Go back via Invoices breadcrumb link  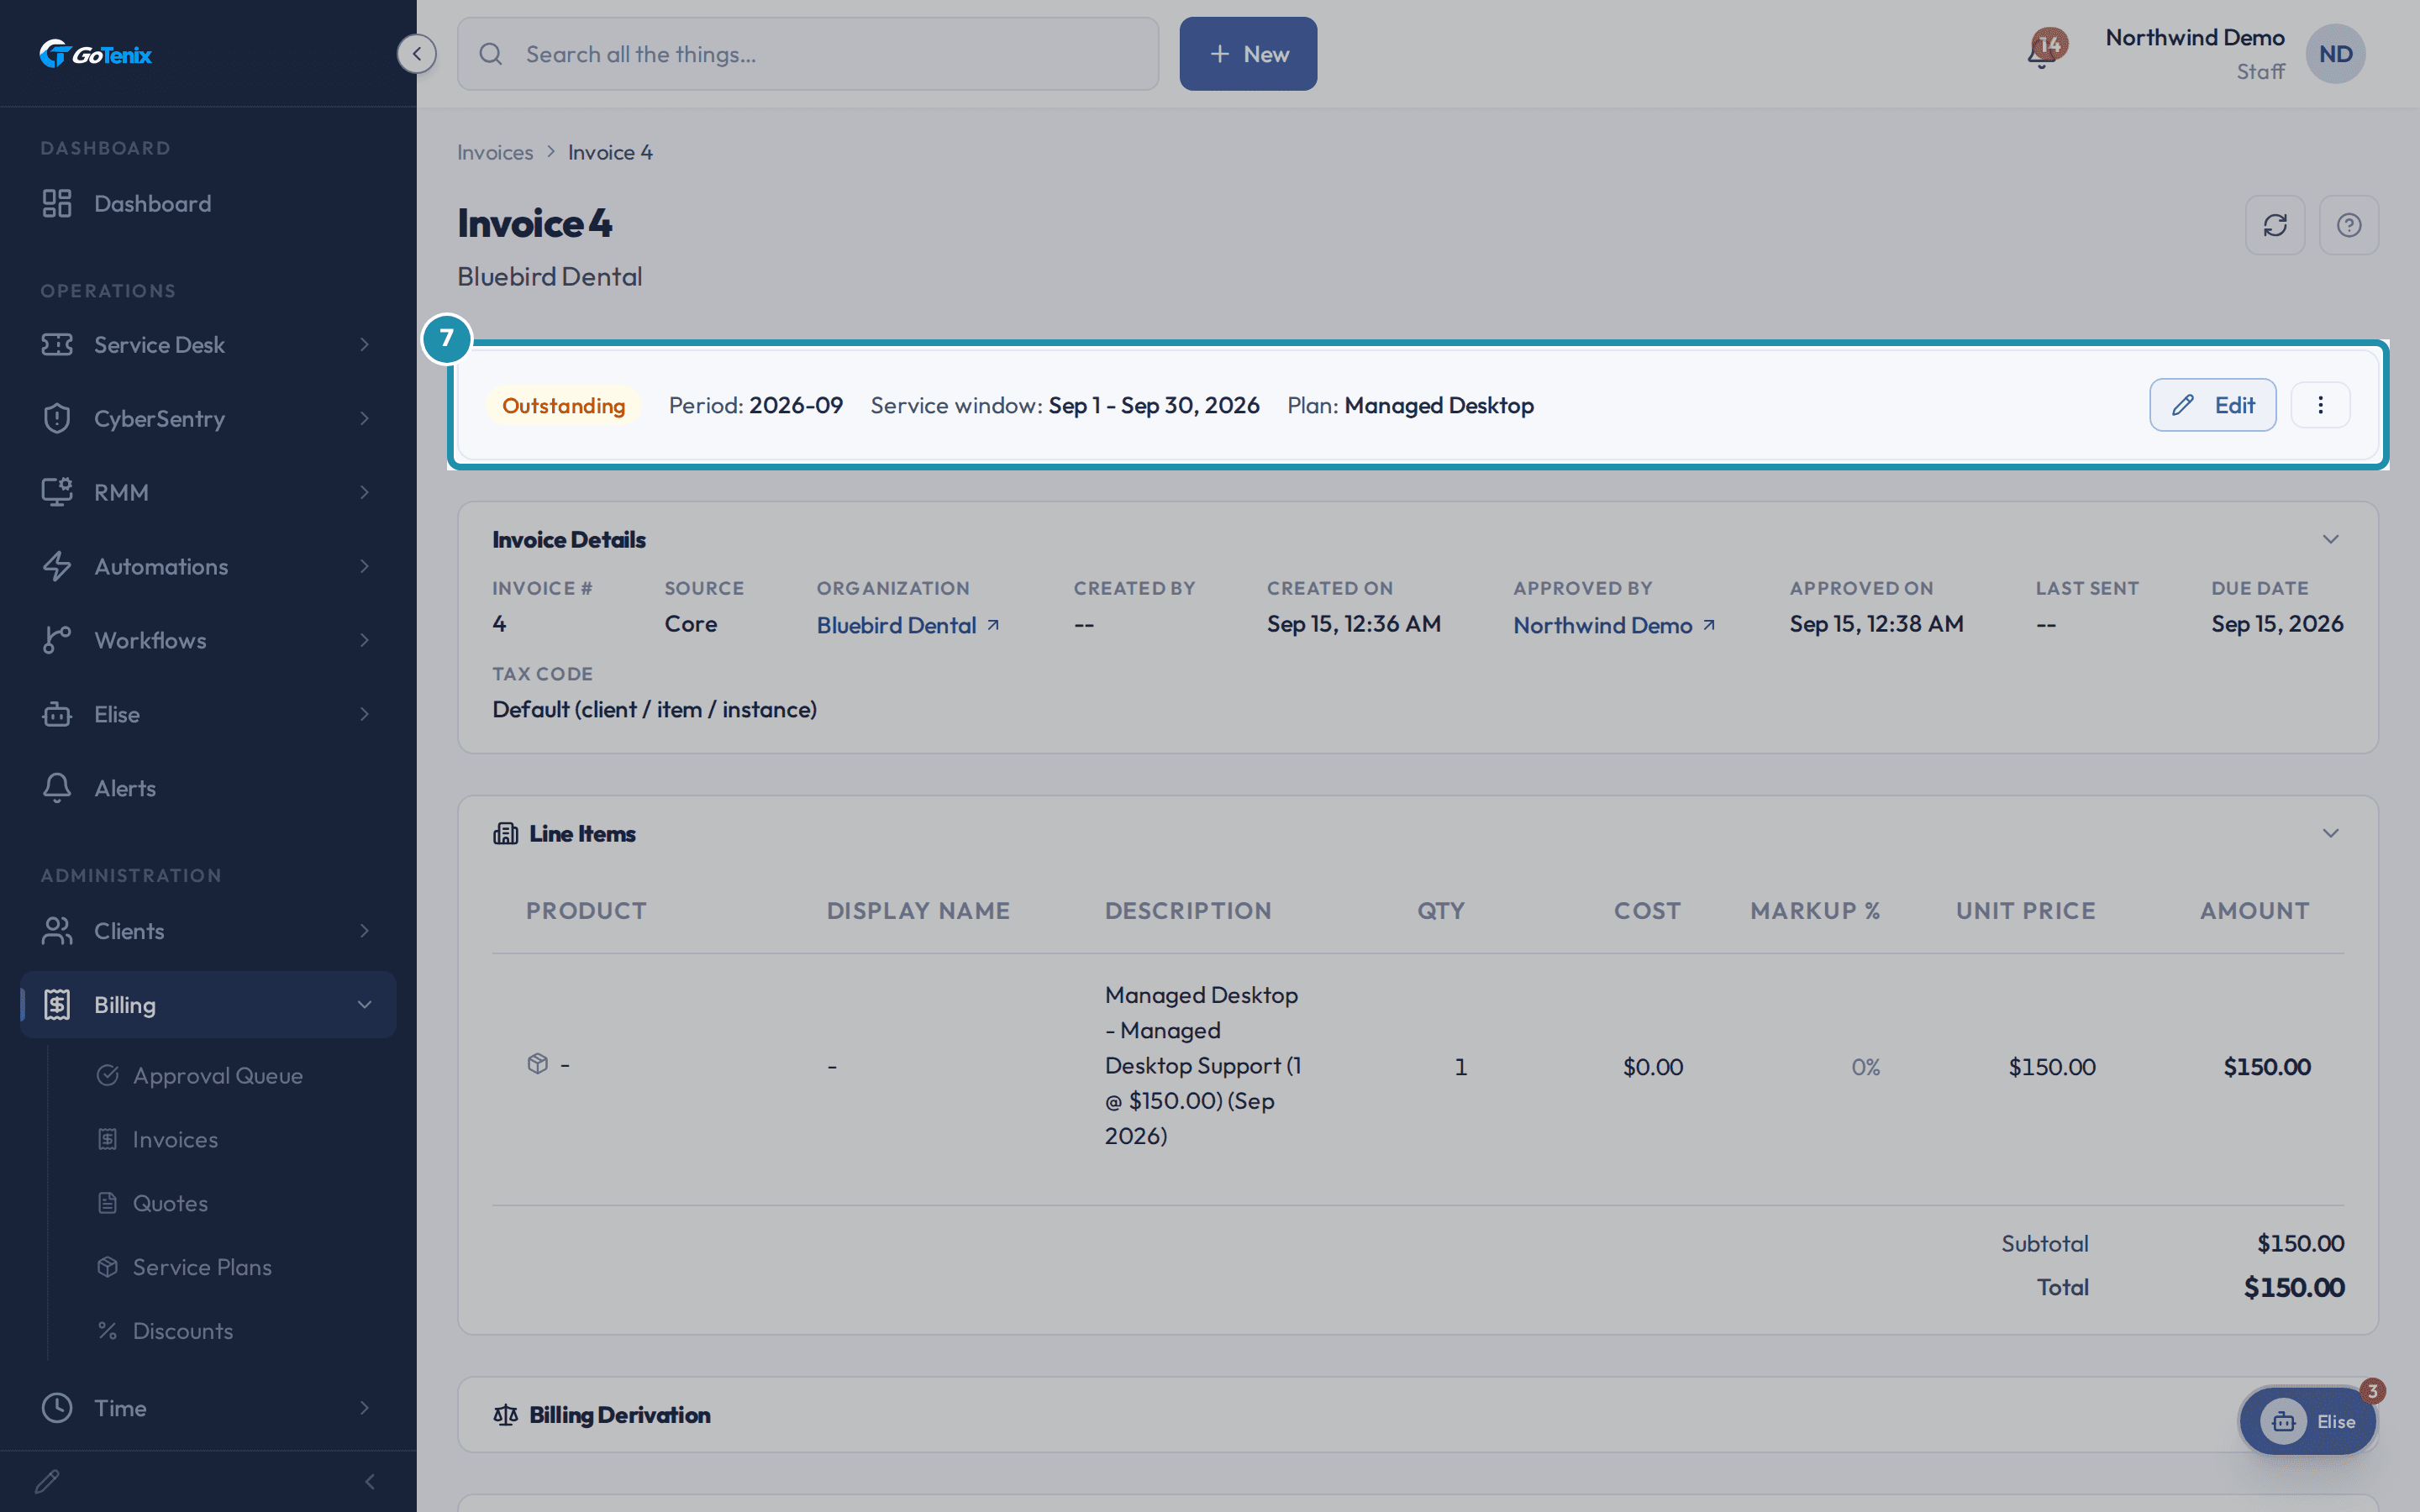click(495, 153)
